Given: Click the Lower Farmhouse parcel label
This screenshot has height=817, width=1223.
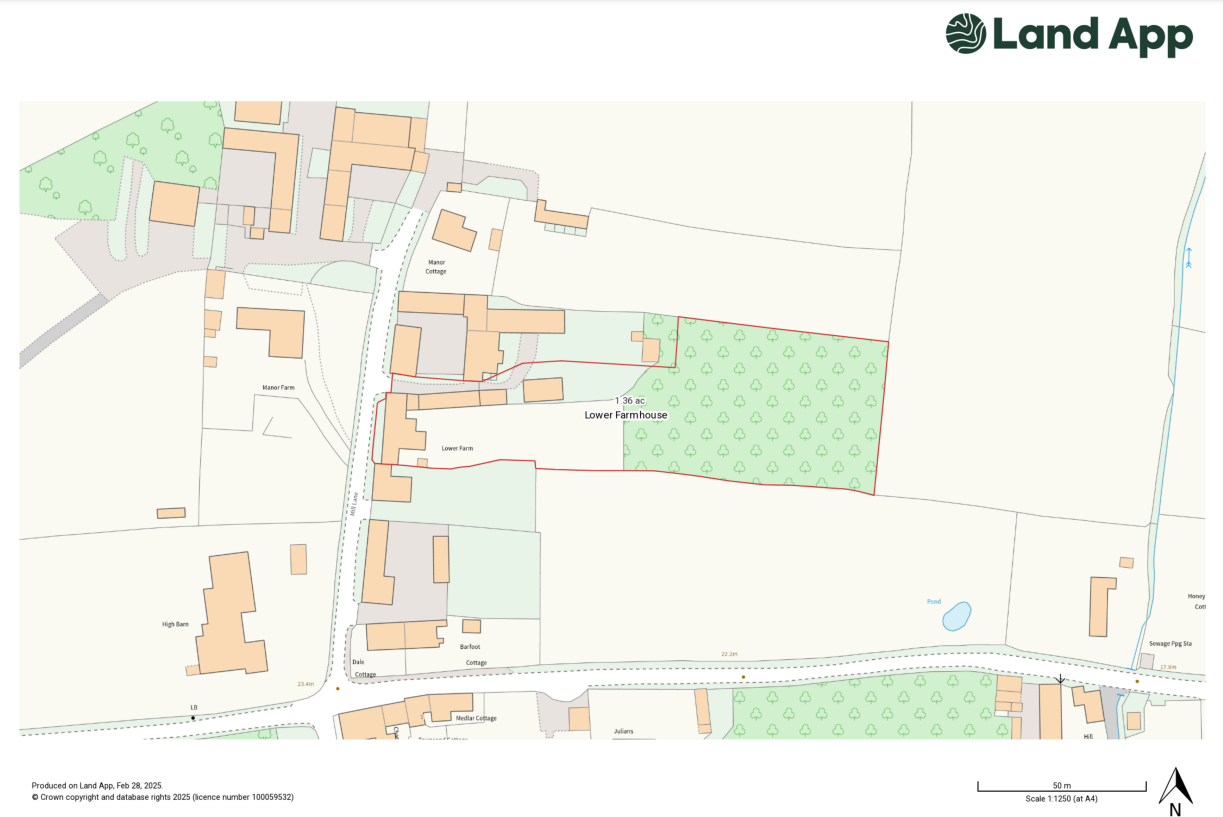Looking at the screenshot, I should [626, 415].
